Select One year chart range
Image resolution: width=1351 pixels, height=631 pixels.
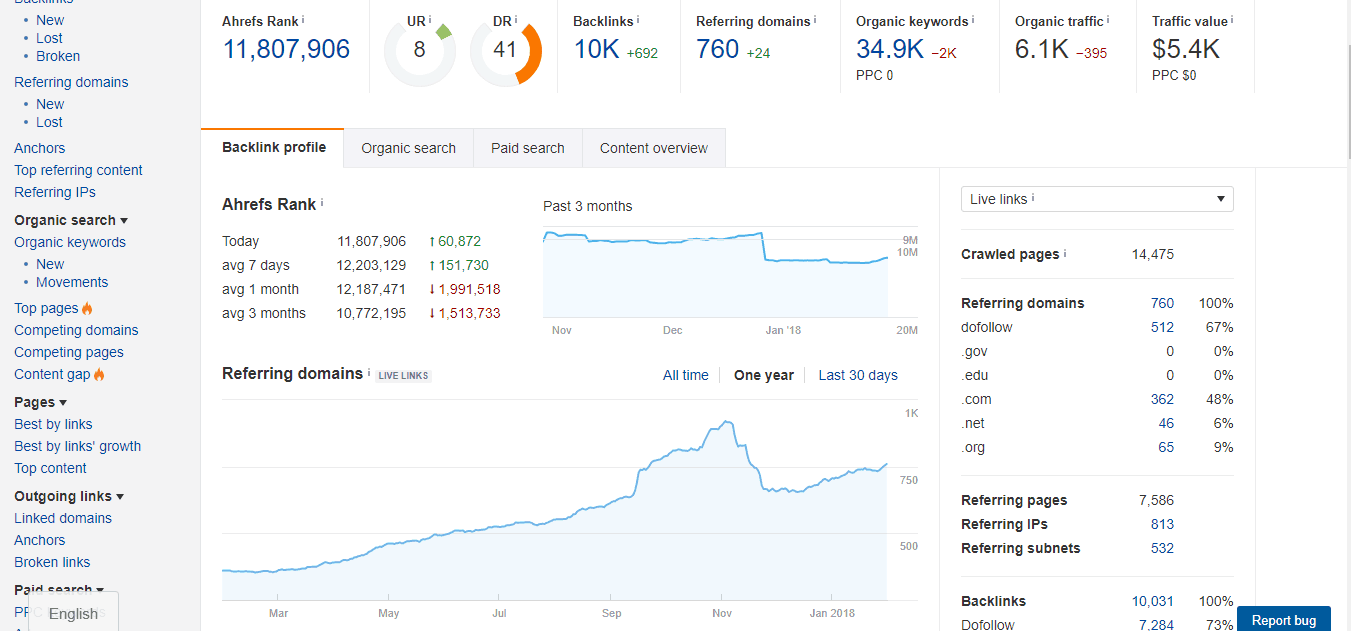pyautogui.click(x=764, y=375)
